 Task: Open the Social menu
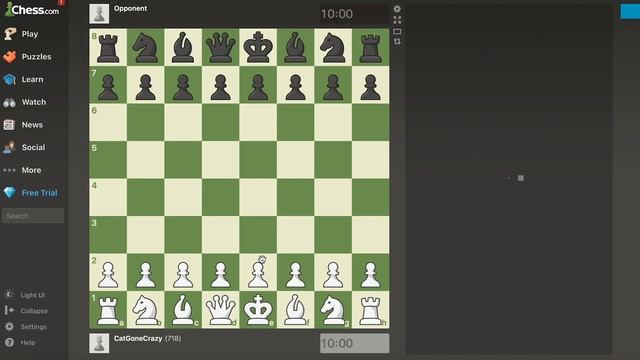[x=33, y=147]
